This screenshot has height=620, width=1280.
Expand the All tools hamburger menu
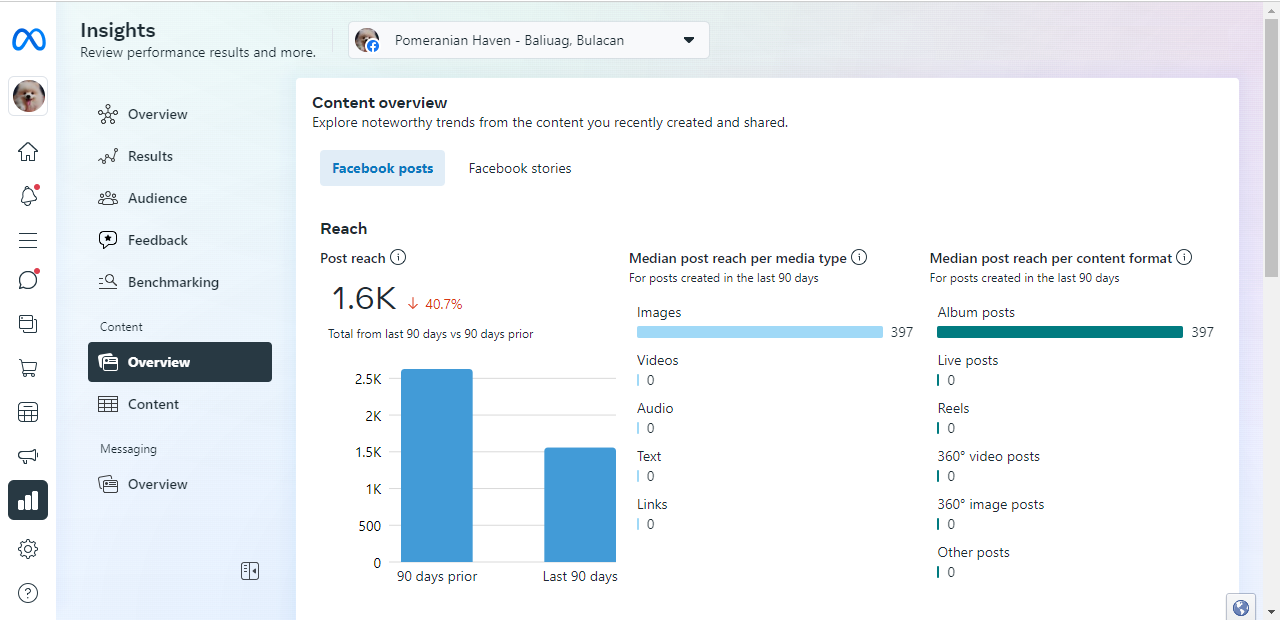pyautogui.click(x=28, y=240)
